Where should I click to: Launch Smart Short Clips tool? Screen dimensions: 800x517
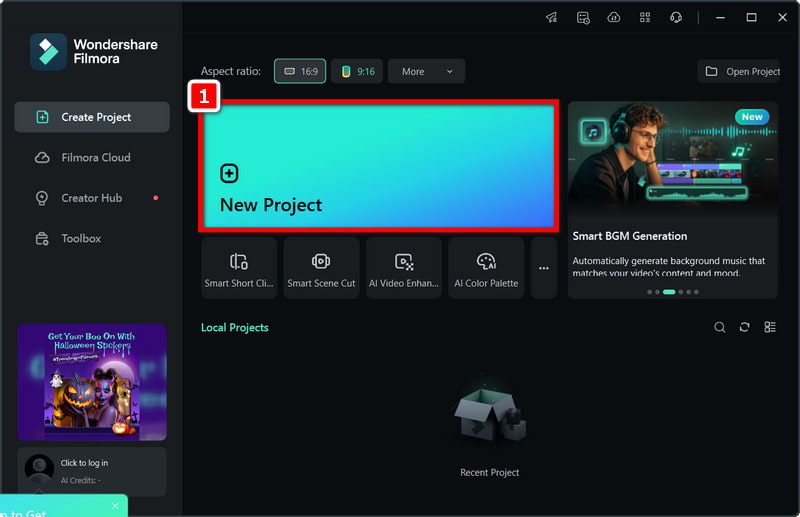click(x=239, y=268)
